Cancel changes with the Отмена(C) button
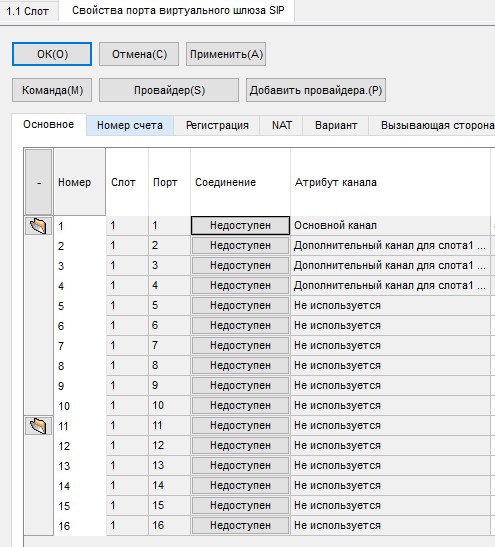 [139, 54]
